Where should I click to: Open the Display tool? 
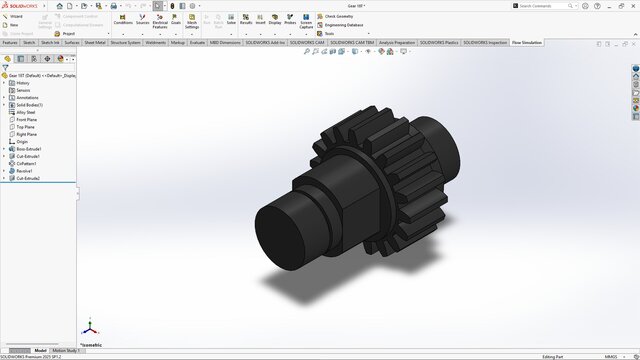[275, 20]
